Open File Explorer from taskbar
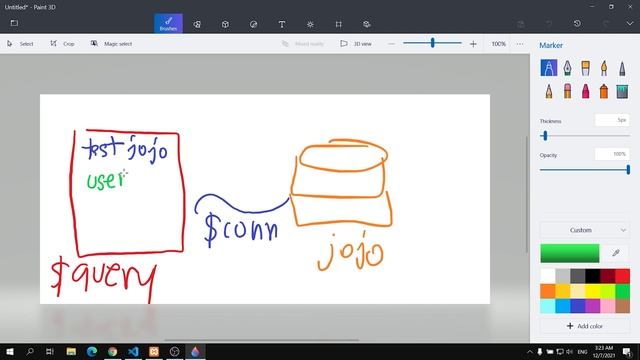 point(71,351)
